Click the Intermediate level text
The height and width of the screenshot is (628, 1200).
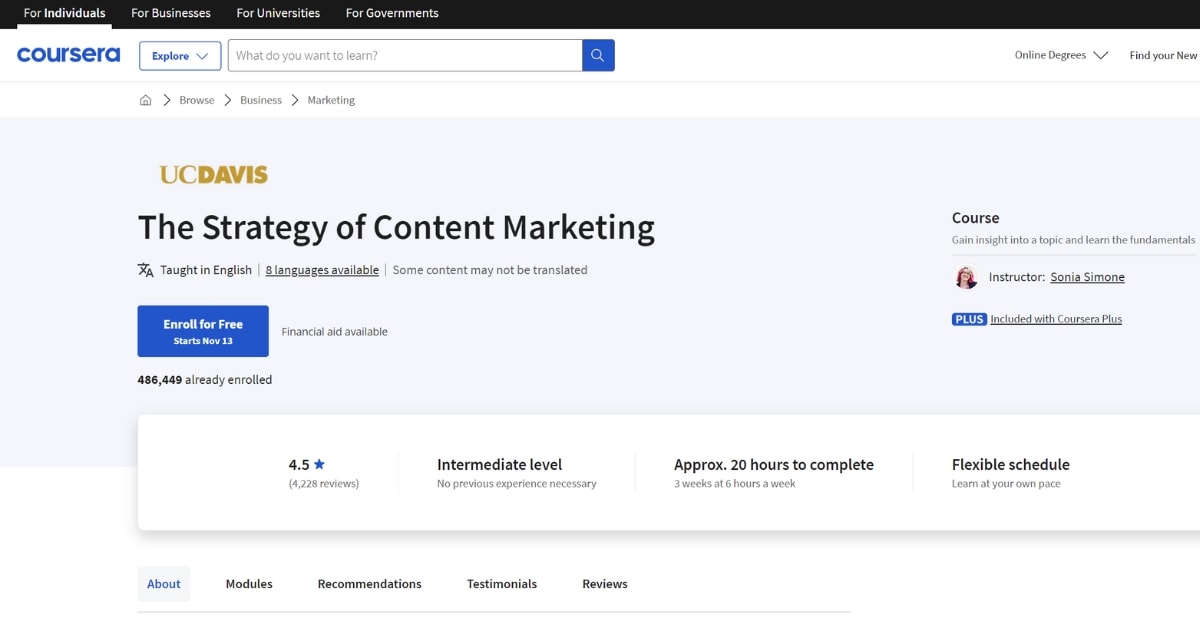pos(500,465)
